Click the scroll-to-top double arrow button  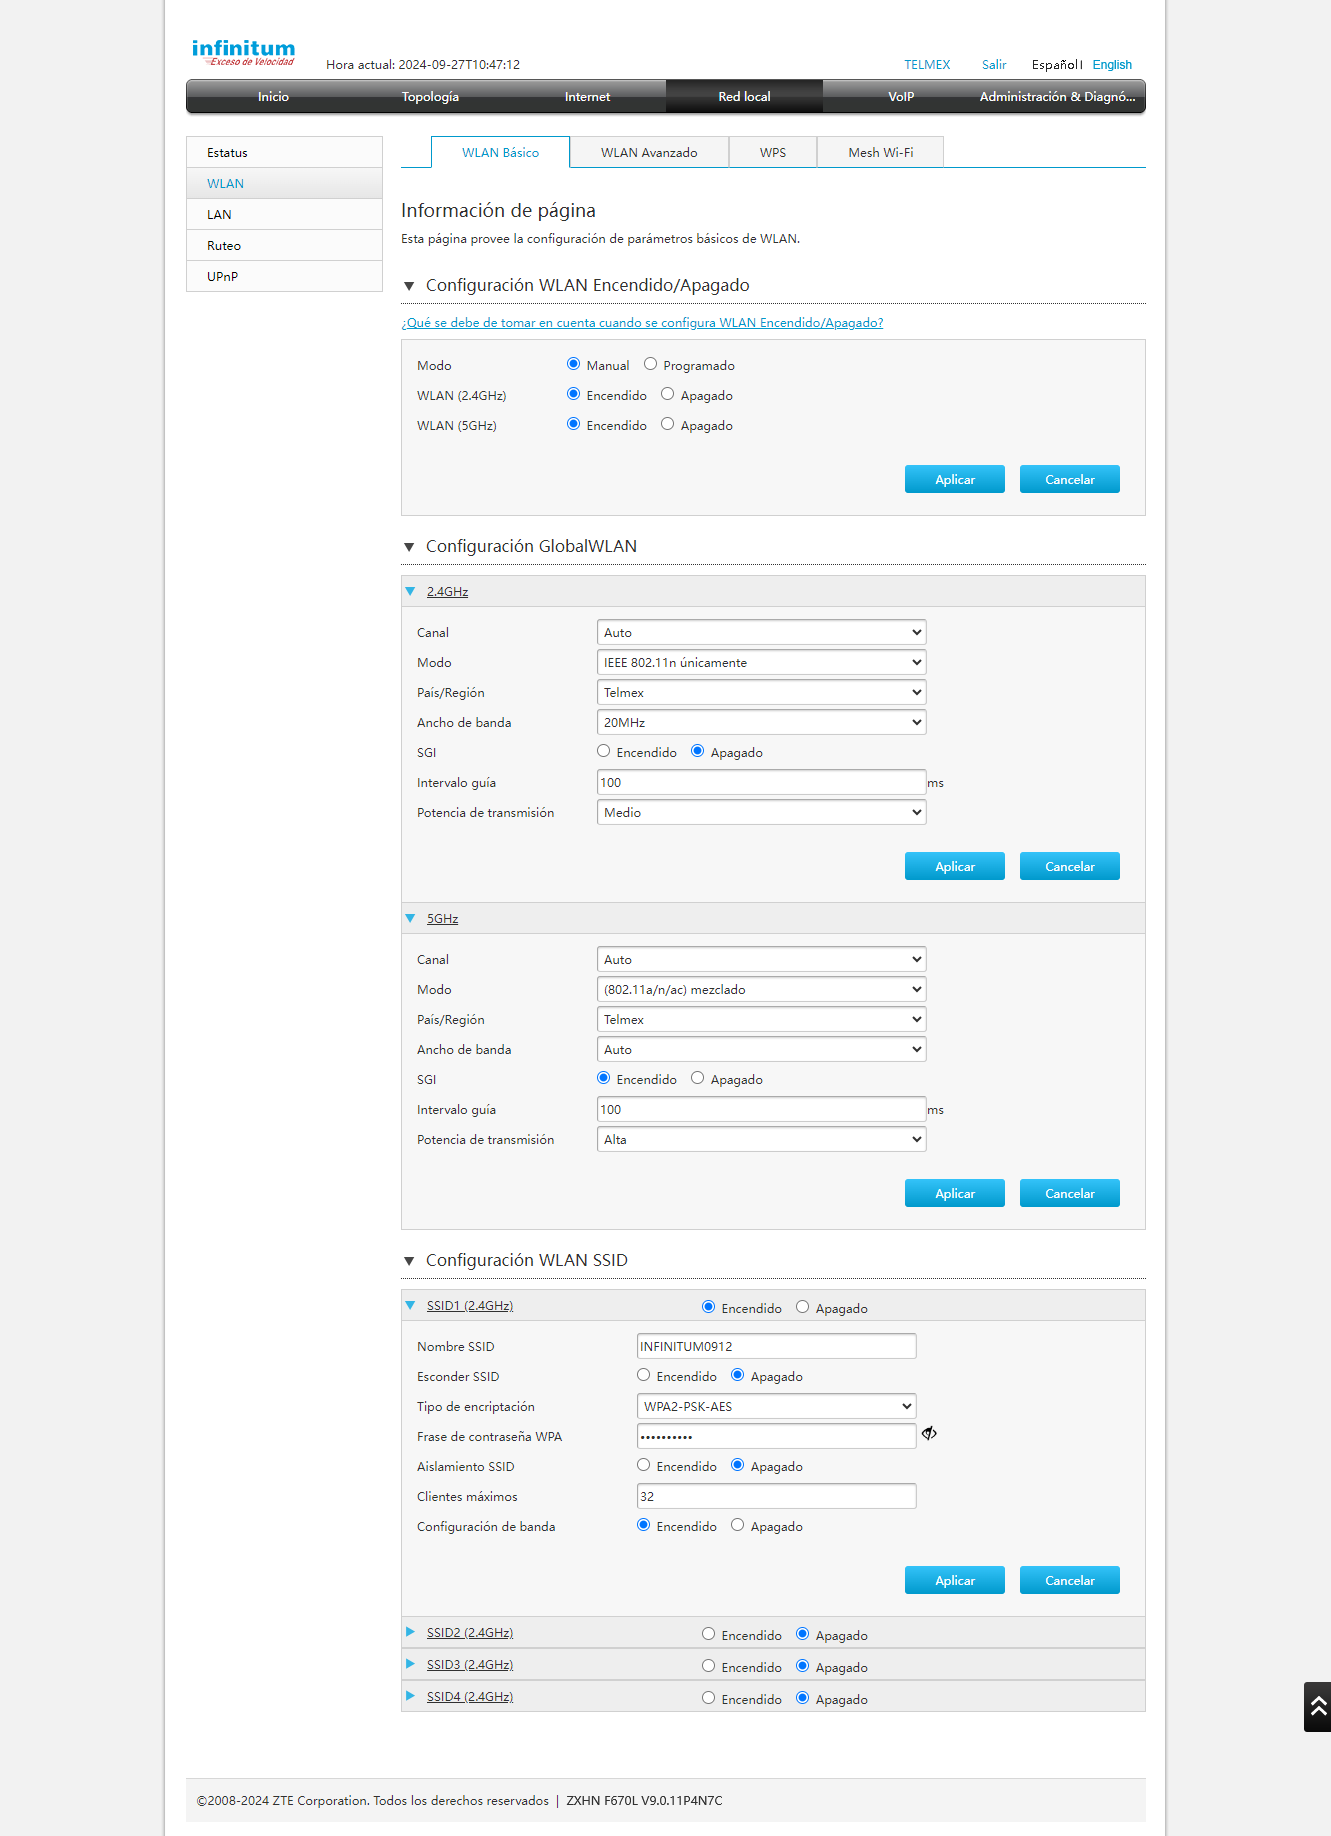coord(1317,1707)
